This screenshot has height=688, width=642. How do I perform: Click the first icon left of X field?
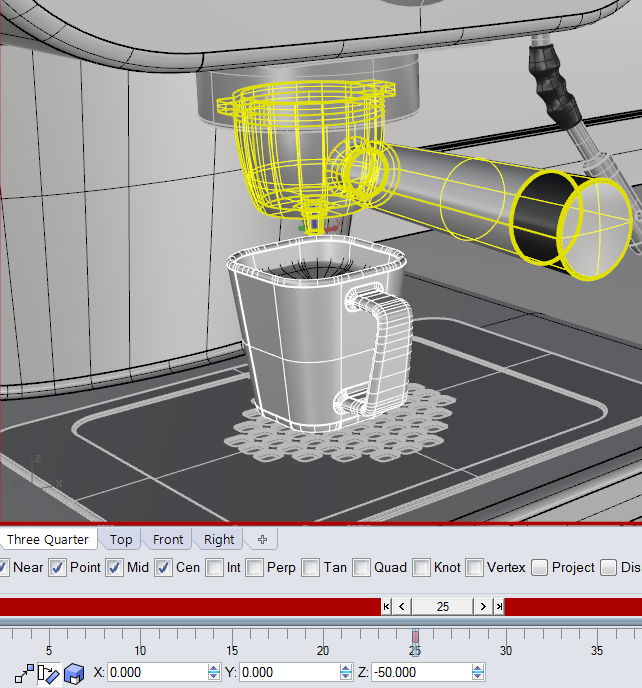23,673
